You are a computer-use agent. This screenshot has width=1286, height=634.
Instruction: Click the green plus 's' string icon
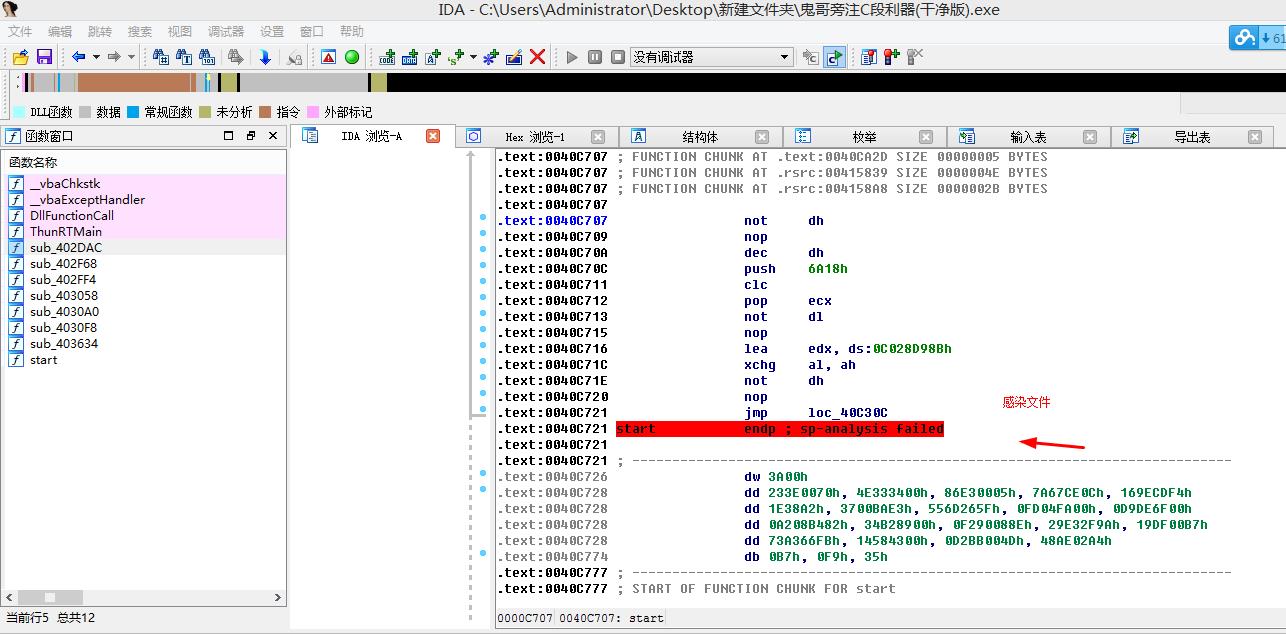(x=457, y=57)
